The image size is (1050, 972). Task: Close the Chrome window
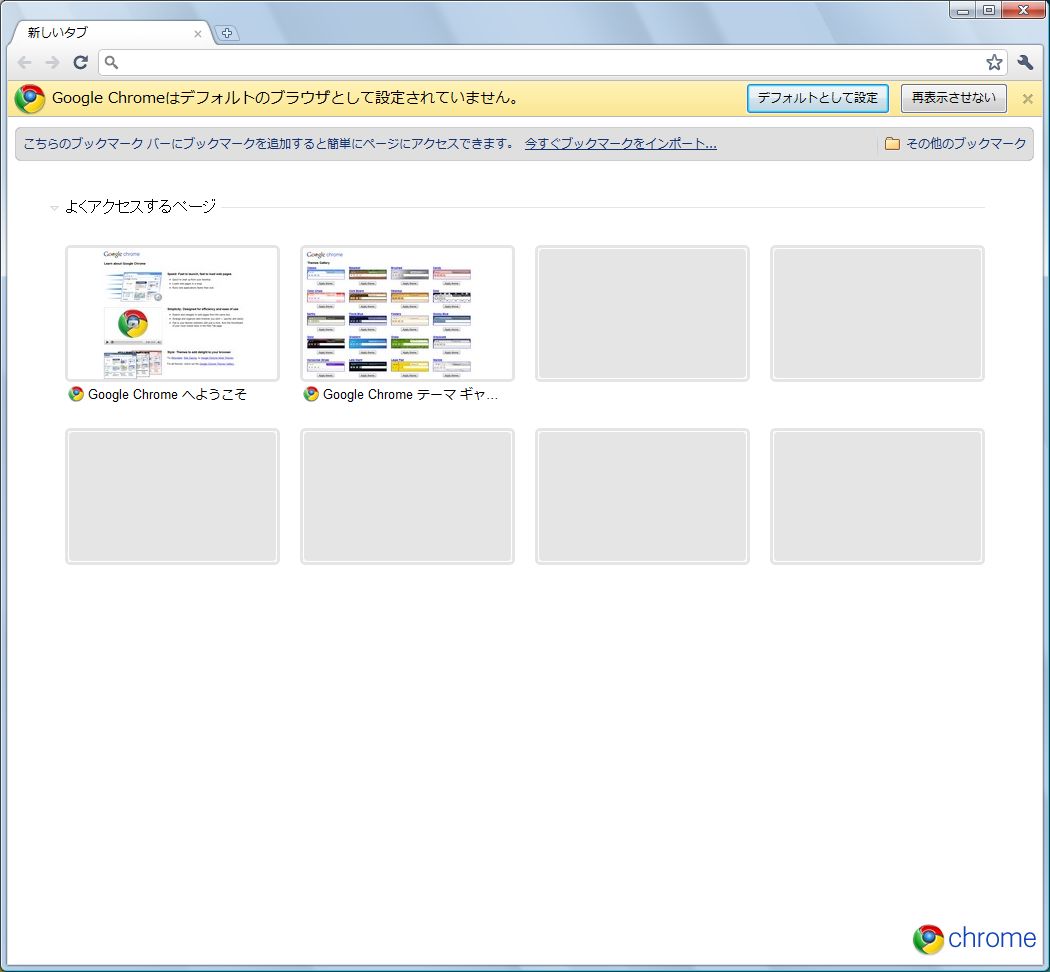[x=1023, y=10]
